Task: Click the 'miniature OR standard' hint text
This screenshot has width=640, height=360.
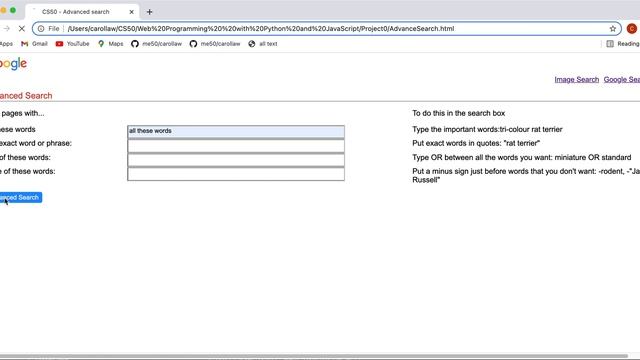Action: [x=593, y=157]
